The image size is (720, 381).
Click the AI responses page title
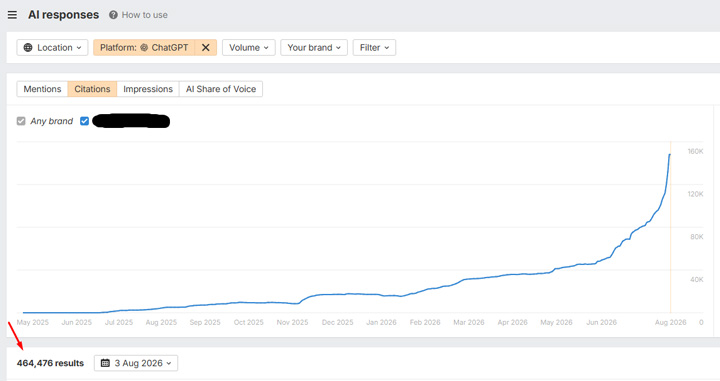(x=63, y=15)
